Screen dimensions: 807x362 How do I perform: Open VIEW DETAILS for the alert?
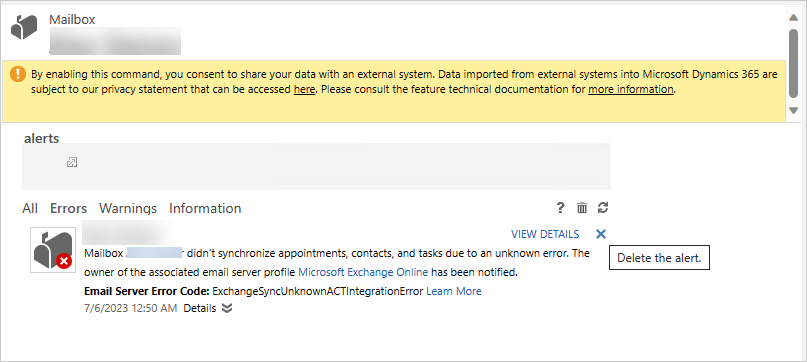point(545,234)
